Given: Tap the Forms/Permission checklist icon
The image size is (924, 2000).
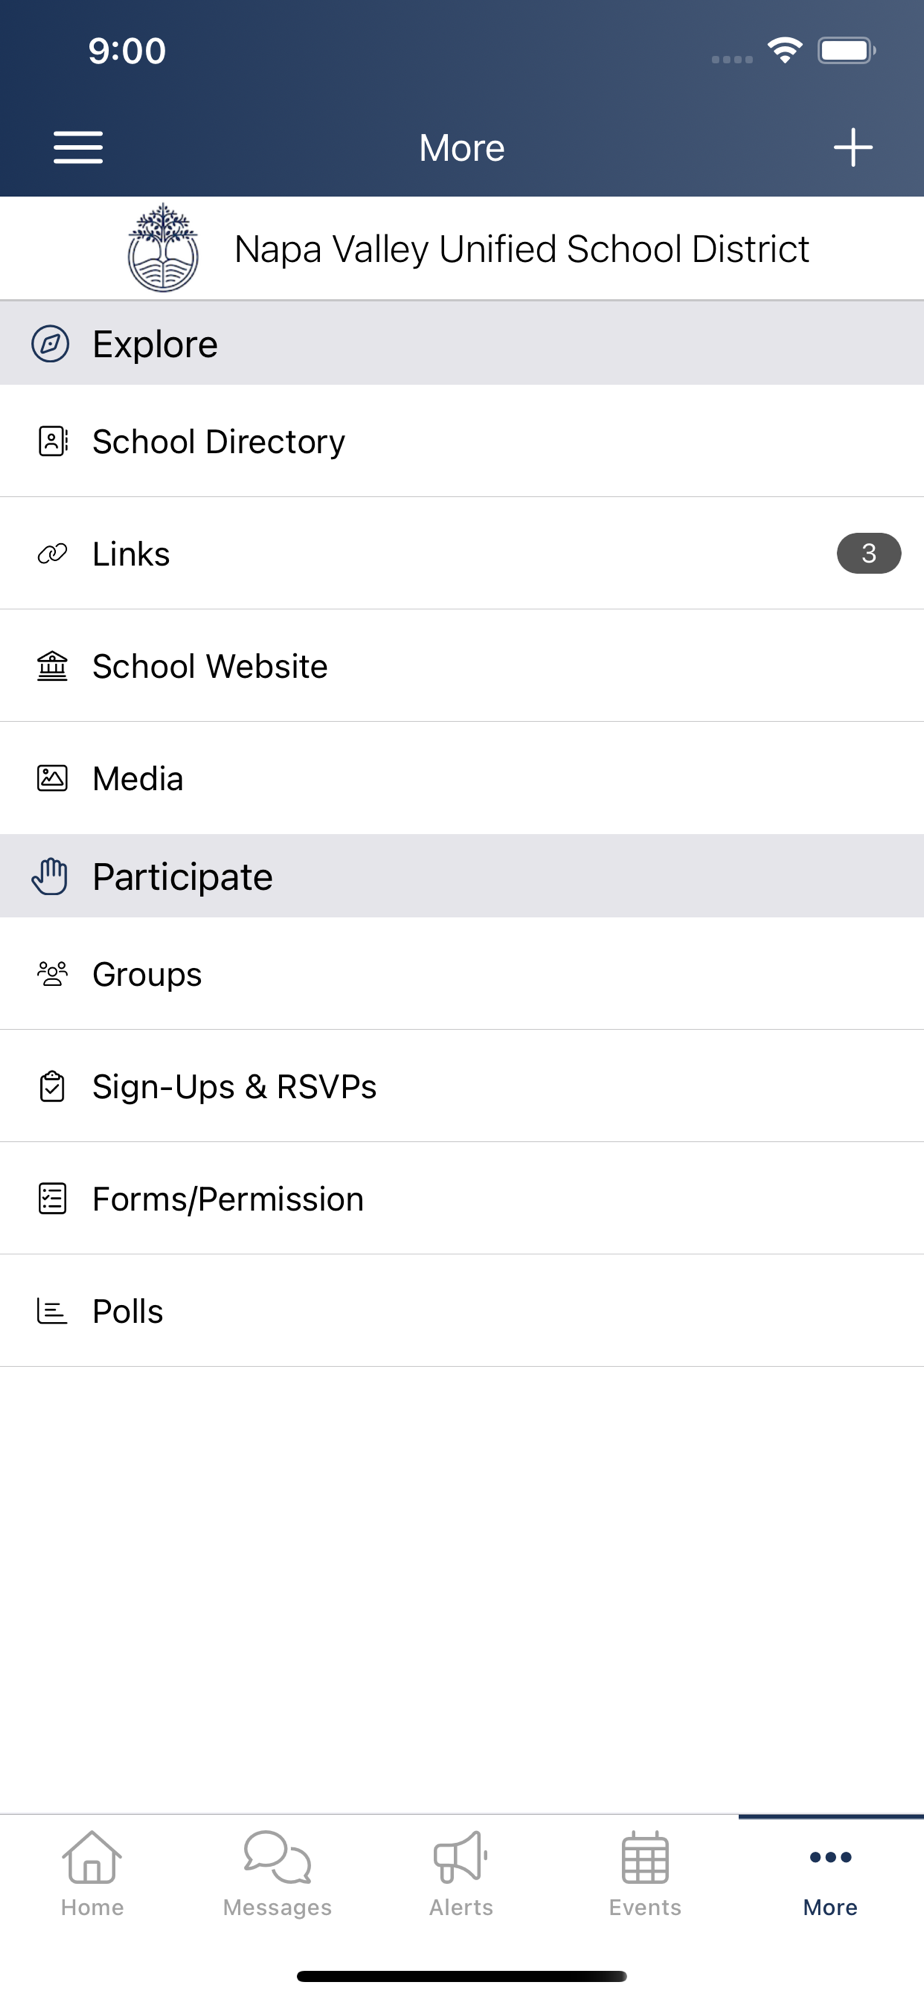Looking at the screenshot, I should click(52, 1198).
